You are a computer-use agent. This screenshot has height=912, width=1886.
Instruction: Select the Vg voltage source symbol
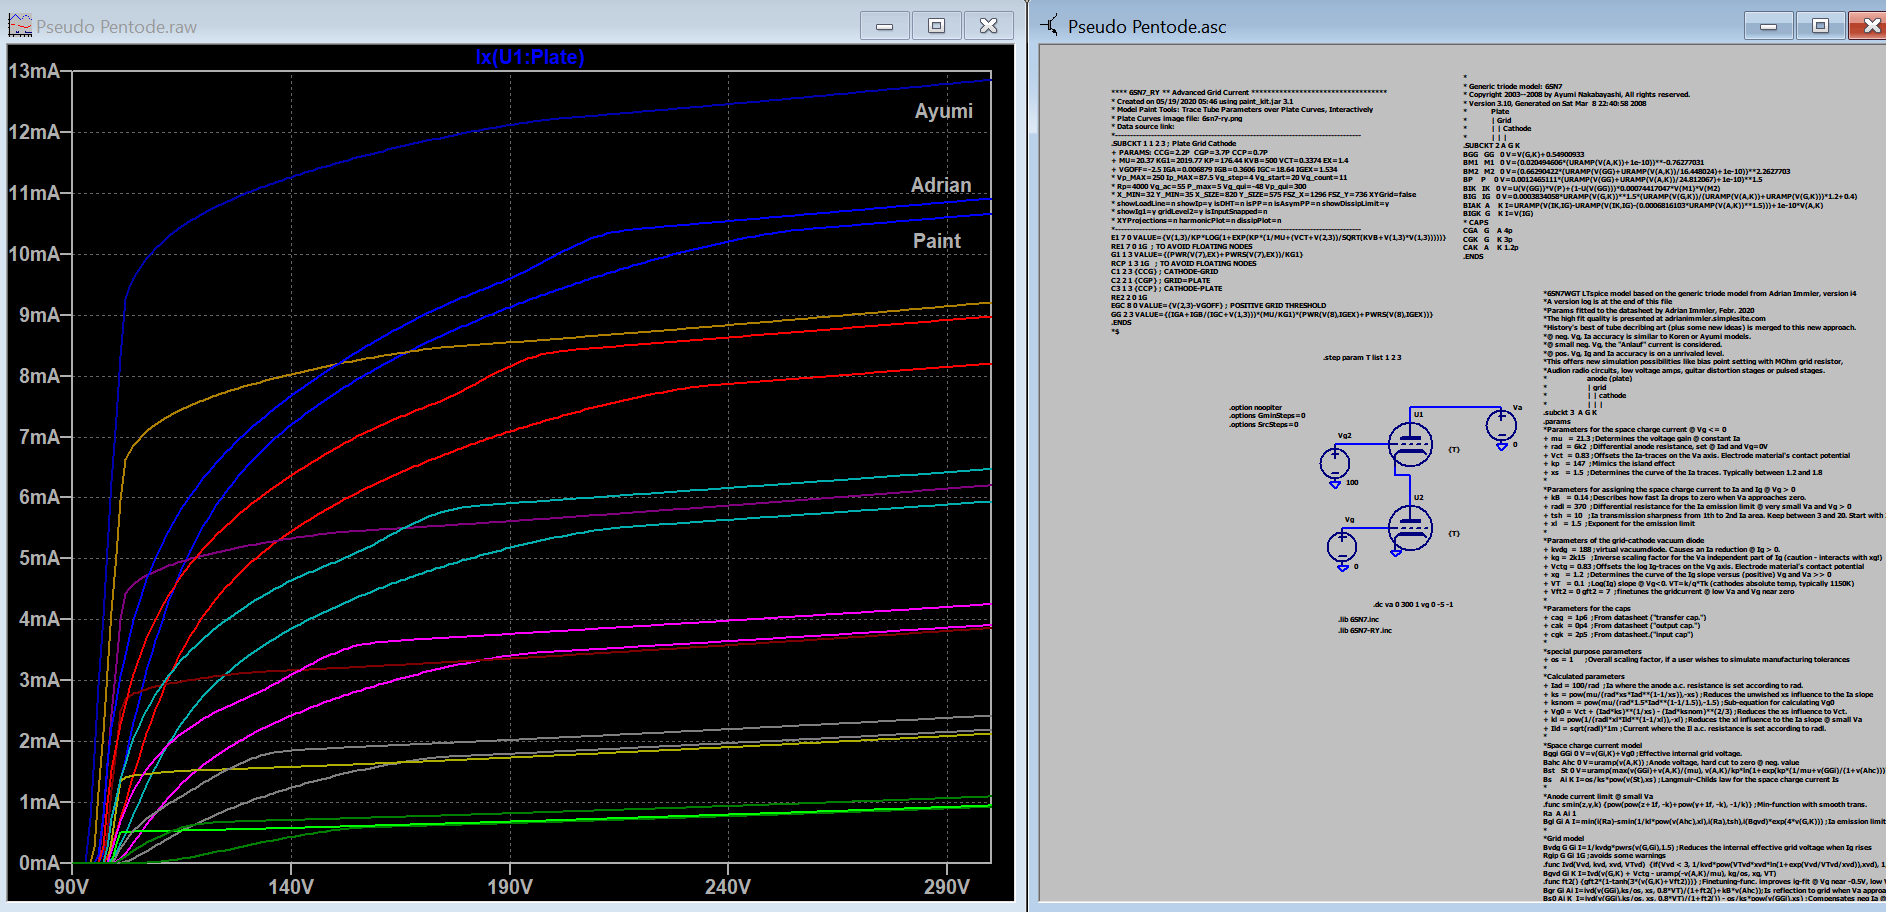click(x=1342, y=547)
